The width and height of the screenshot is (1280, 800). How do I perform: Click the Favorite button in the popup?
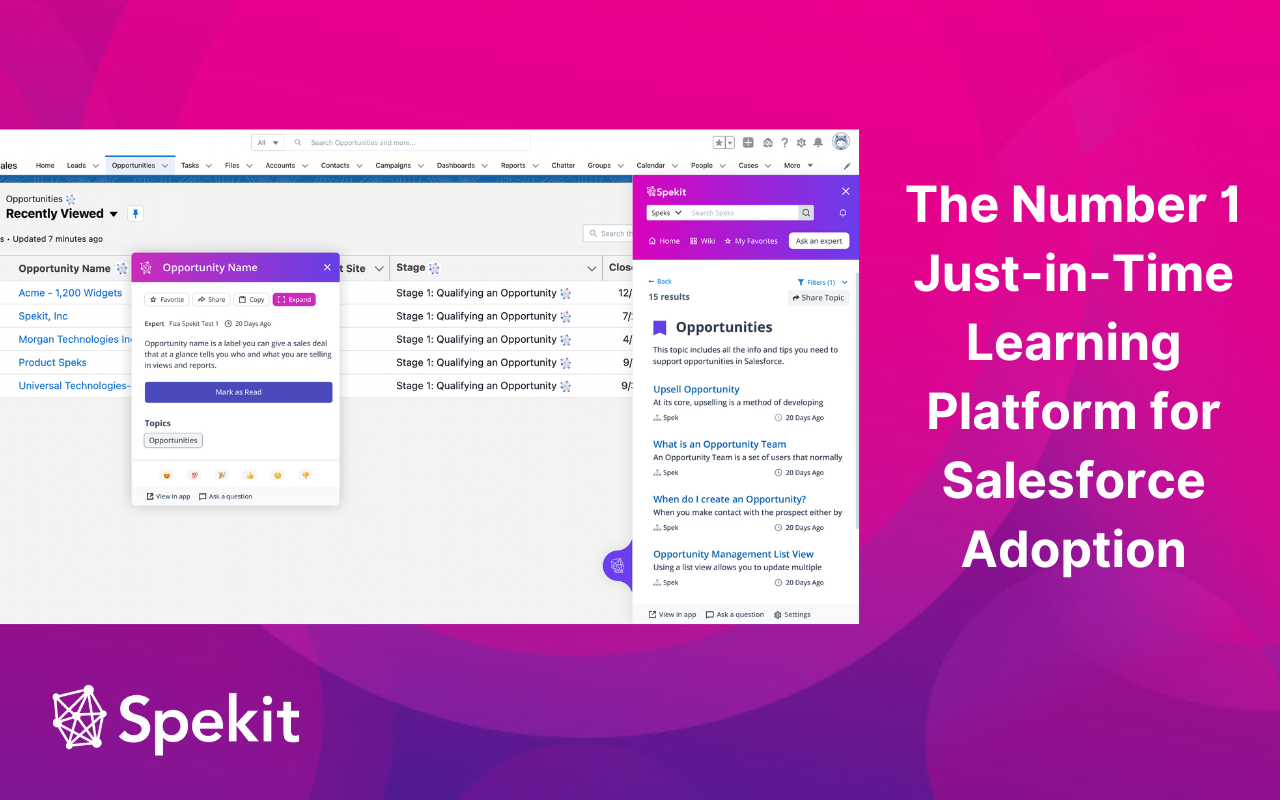(x=167, y=299)
